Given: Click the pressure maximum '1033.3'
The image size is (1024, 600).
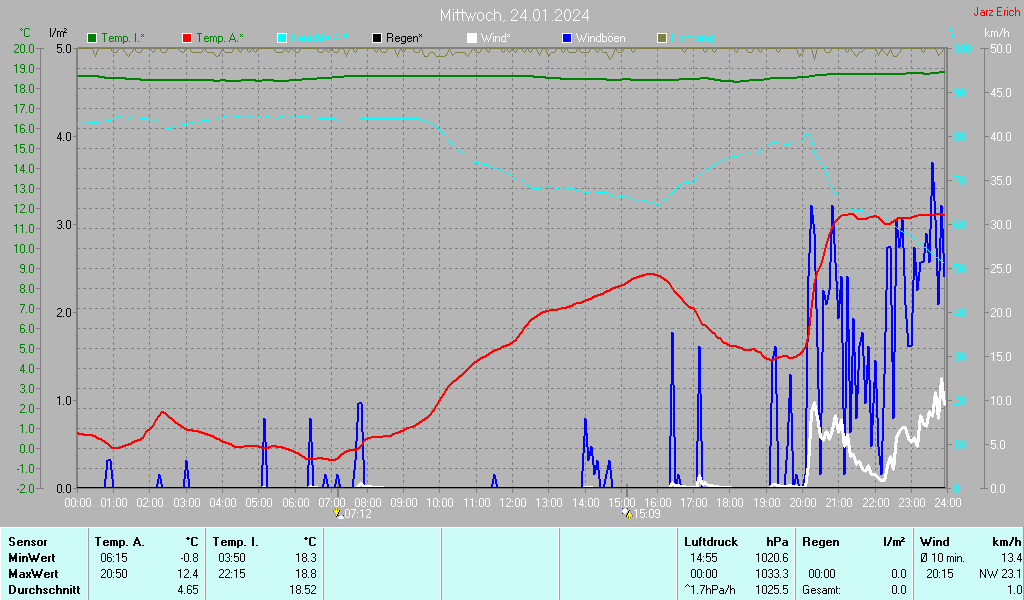Looking at the screenshot, I should point(772,574).
